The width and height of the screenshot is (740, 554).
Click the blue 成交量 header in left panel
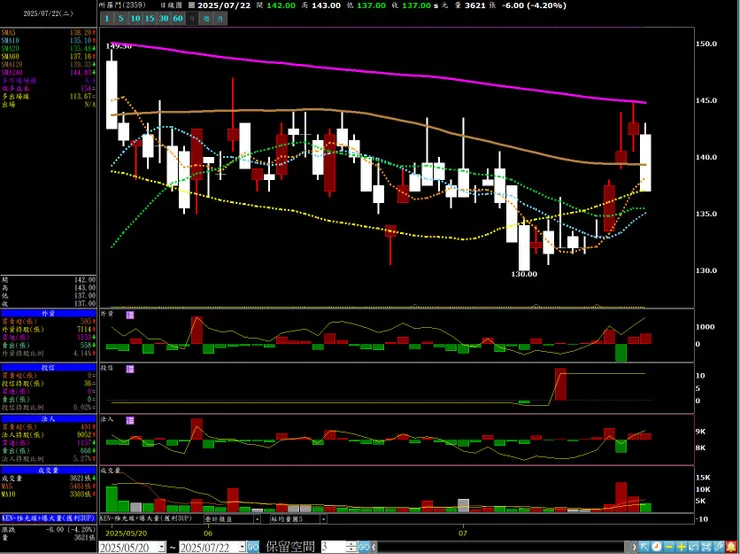click(48, 470)
